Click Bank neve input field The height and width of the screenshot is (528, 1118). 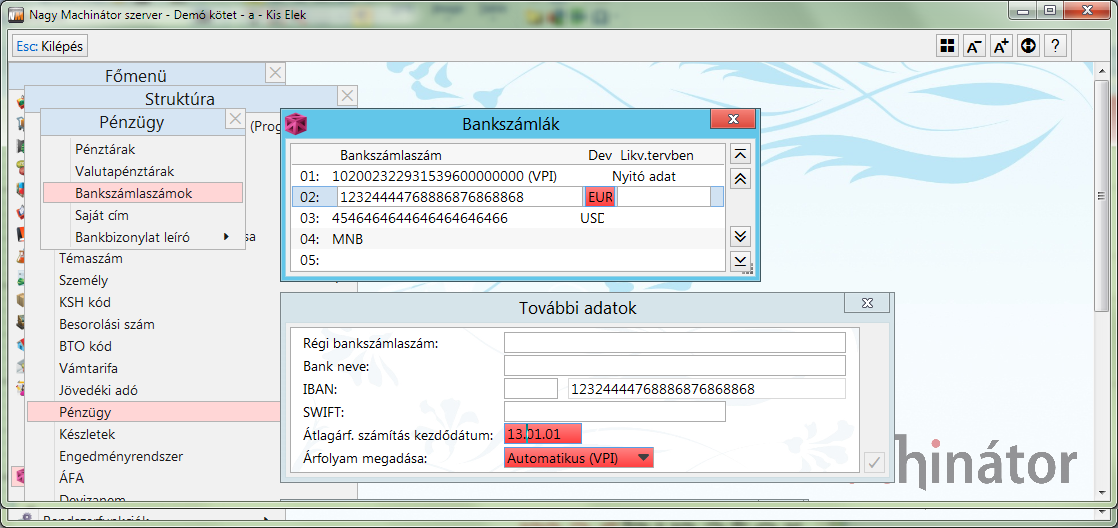click(x=675, y=366)
